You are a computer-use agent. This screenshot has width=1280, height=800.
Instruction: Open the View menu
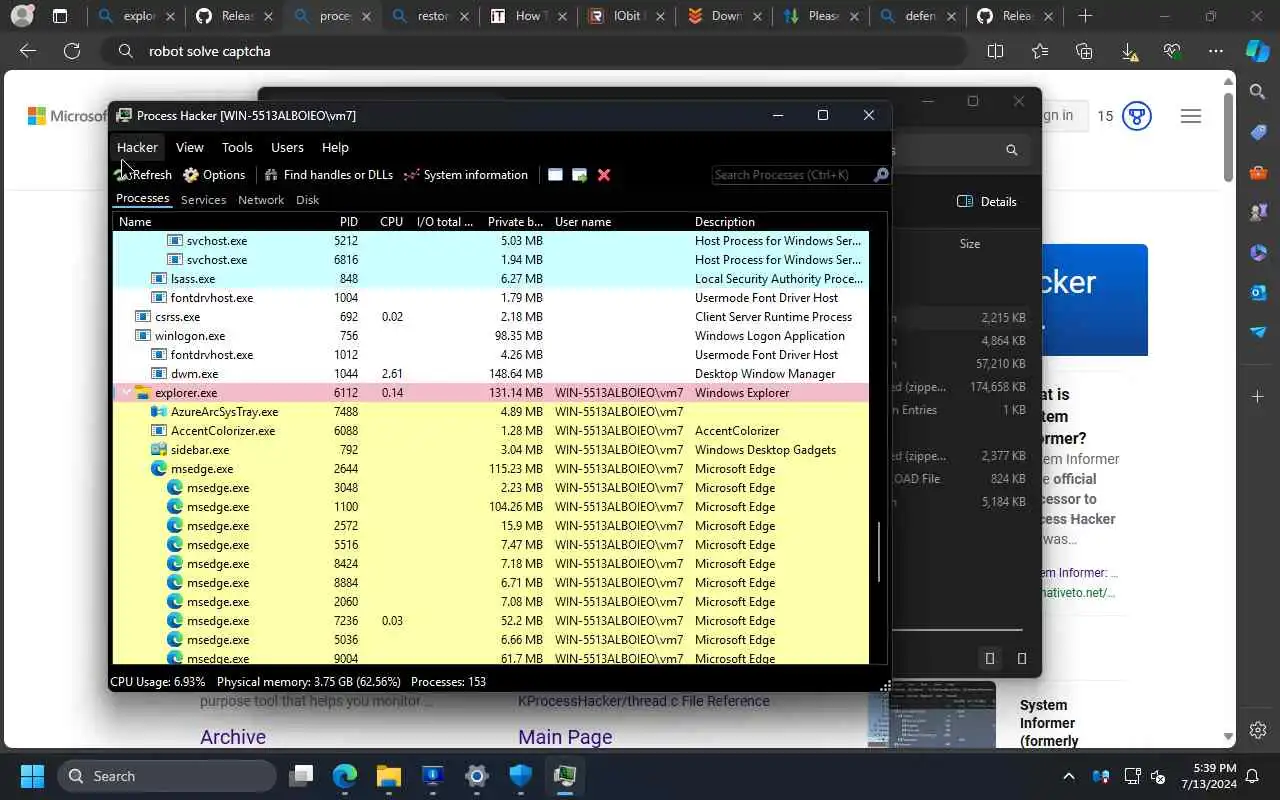point(190,147)
